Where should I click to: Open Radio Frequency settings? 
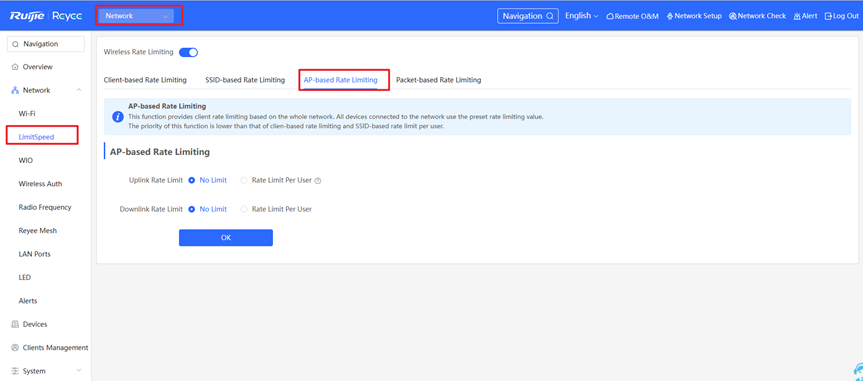pos(45,207)
